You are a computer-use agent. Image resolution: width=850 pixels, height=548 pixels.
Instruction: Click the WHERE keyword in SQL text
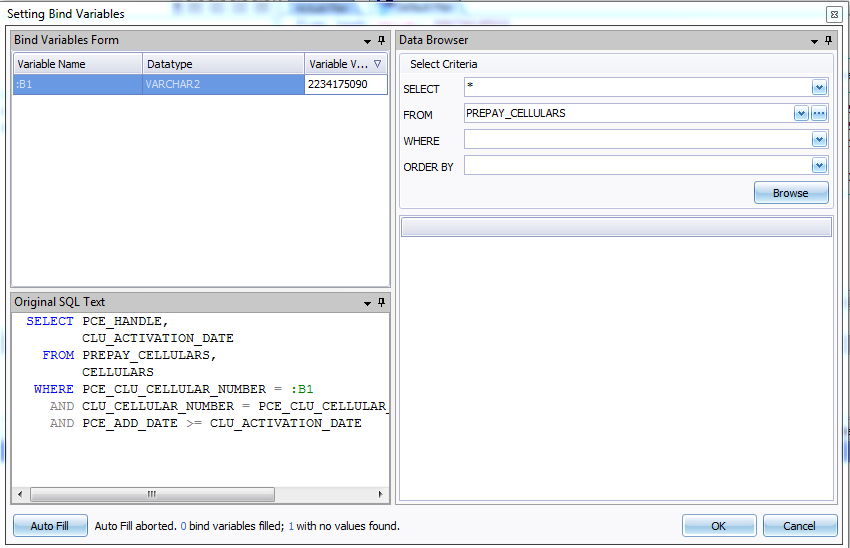54,389
